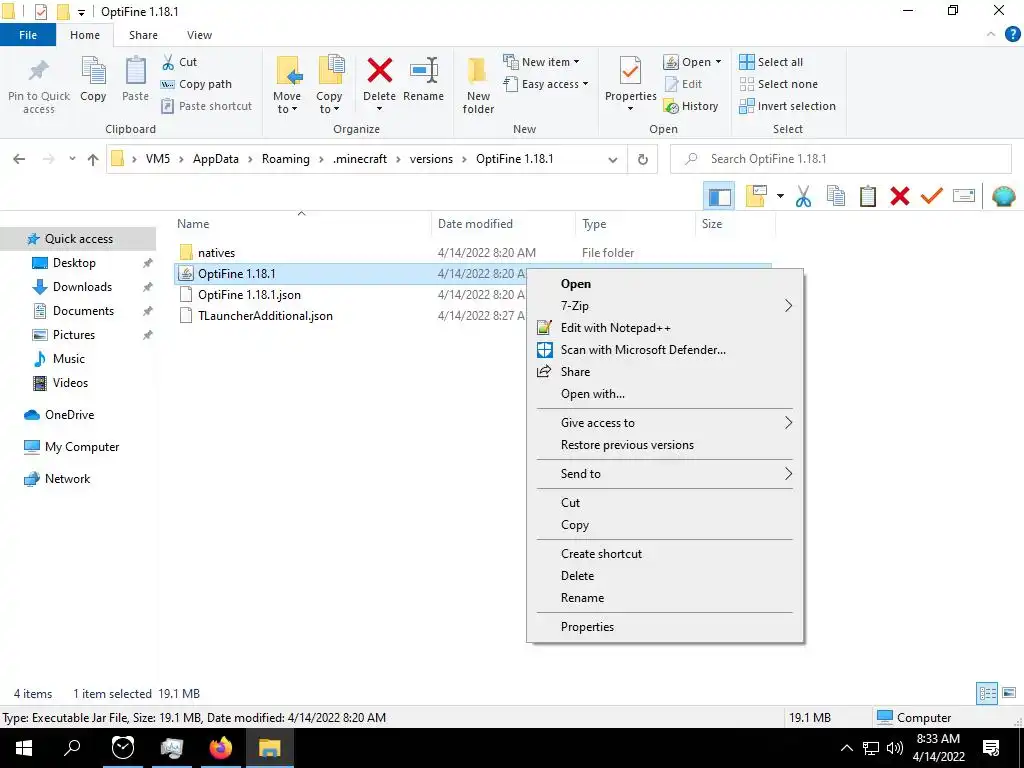Screen dimensions: 1024x768
Task: Select TLauncherAdditional.json file
Action: 265,316
